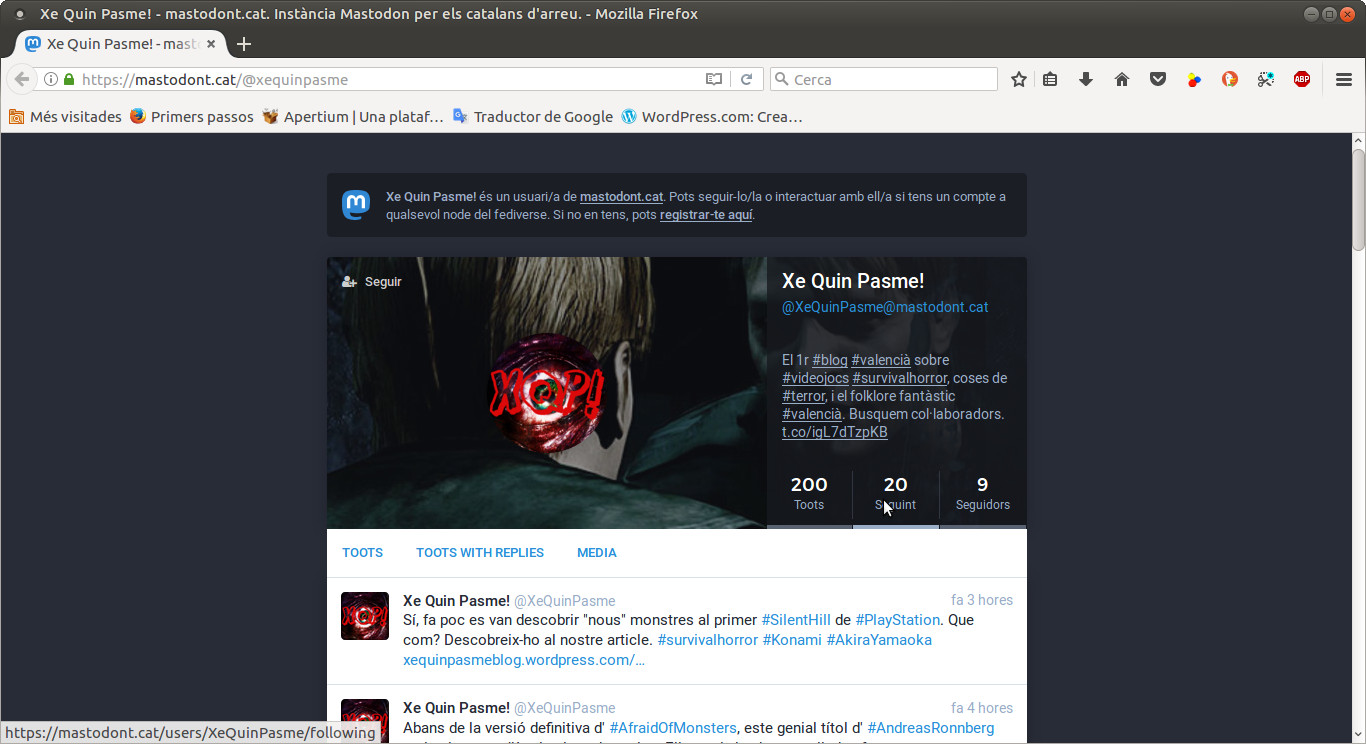Viewport: 1366px width, 744px height.
Task: Open the Adblock Plus ABP icon
Action: point(1301,80)
